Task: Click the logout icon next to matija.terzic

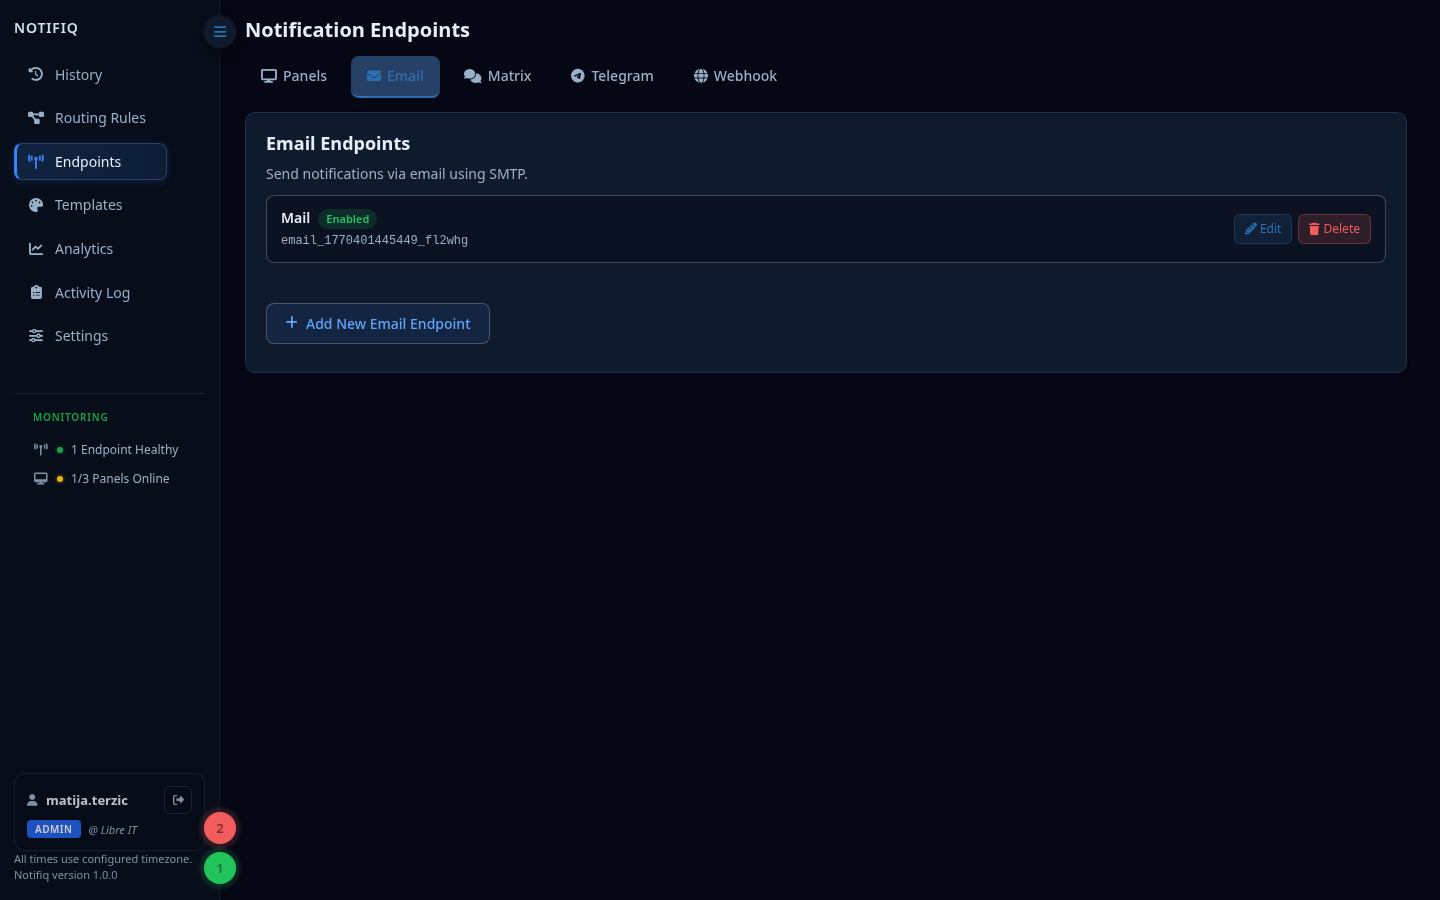Action: (178, 800)
